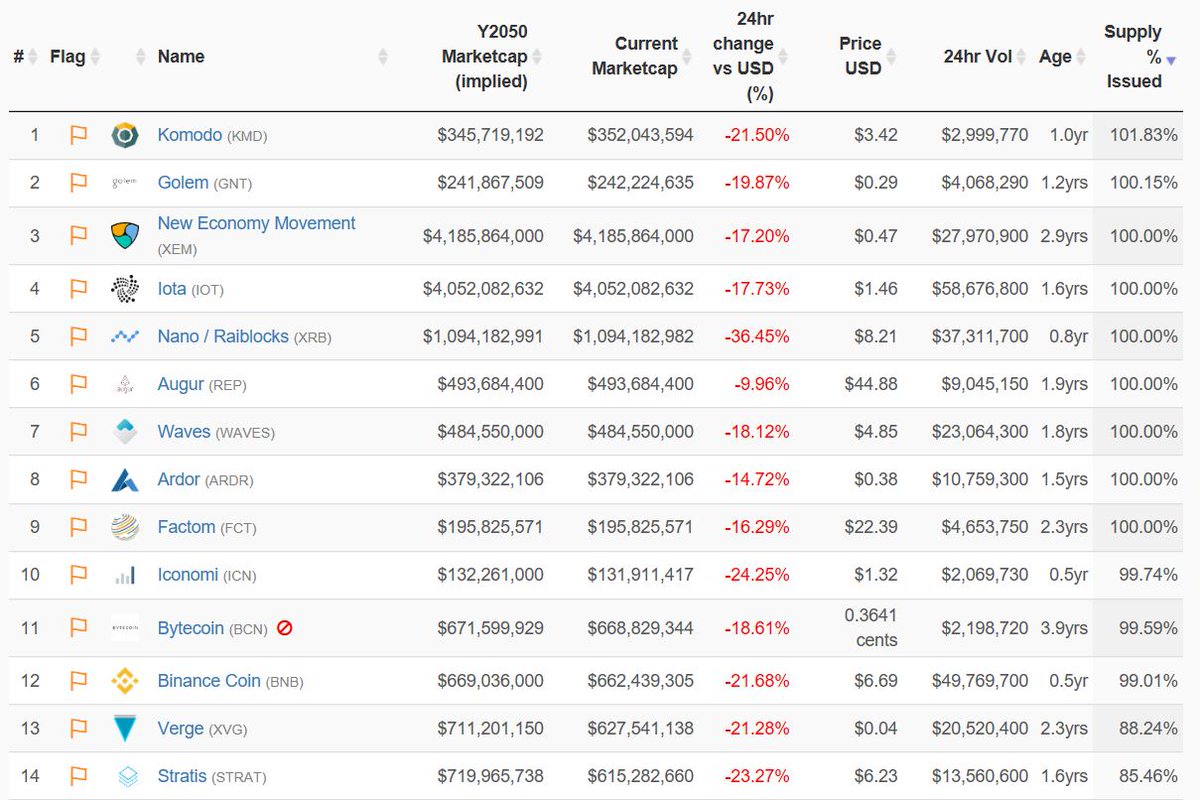Click the Factom coin logo icon
The image size is (1200, 800).
pos(125,527)
